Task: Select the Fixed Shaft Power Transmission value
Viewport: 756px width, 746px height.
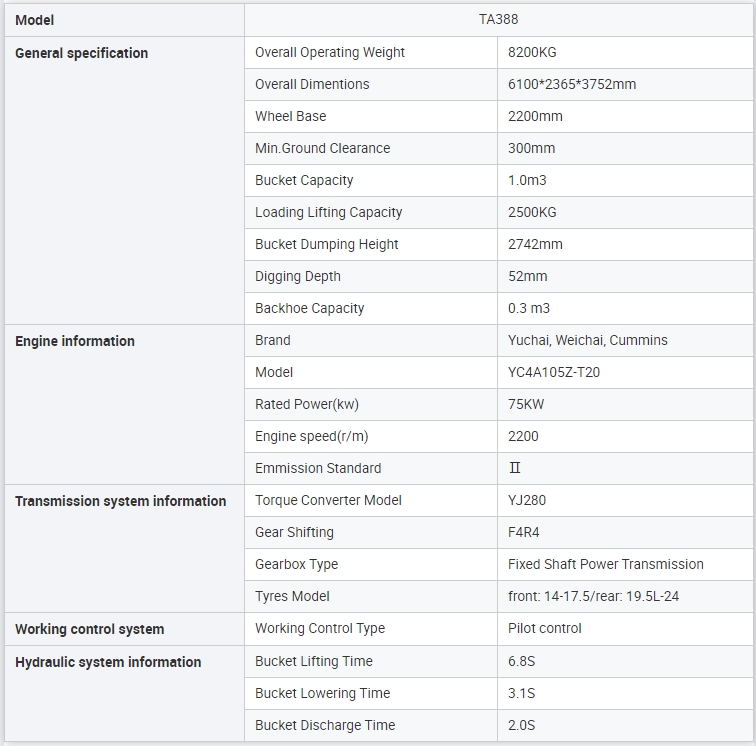Action: tap(605, 564)
